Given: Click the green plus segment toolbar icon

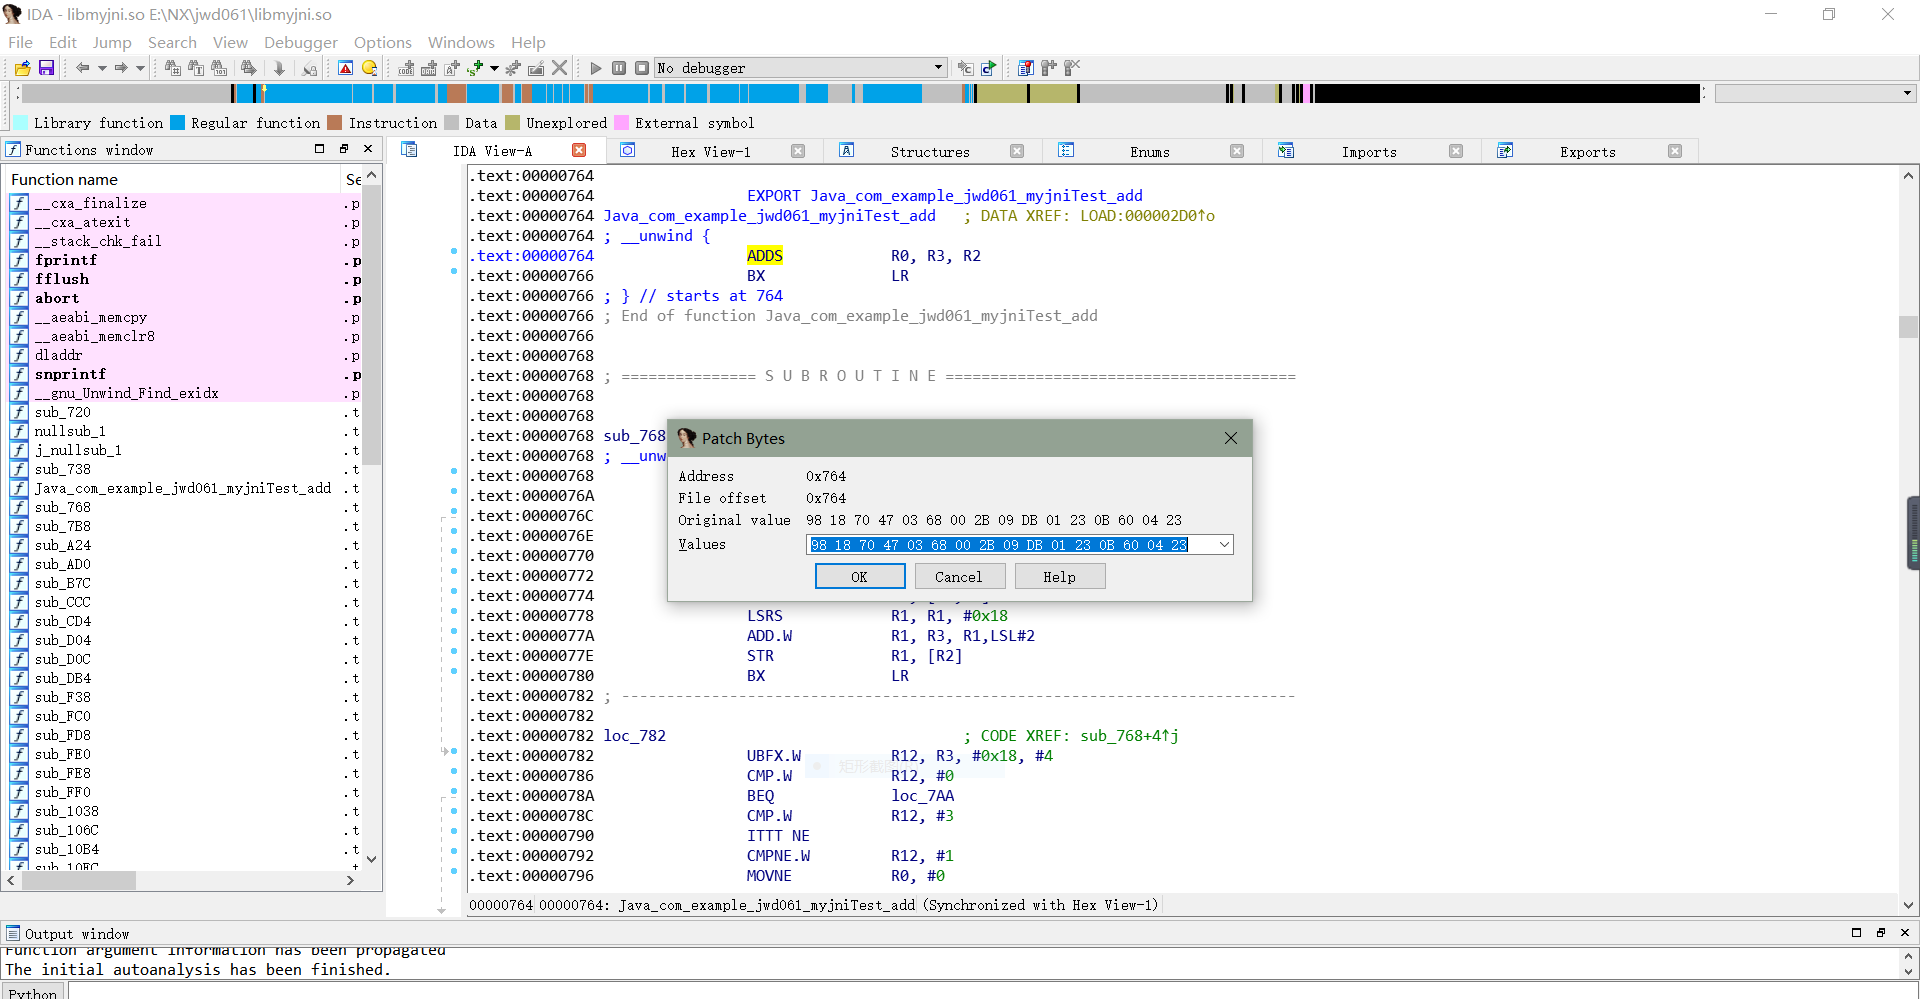Looking at the screenshot, I should click(475, 68).
